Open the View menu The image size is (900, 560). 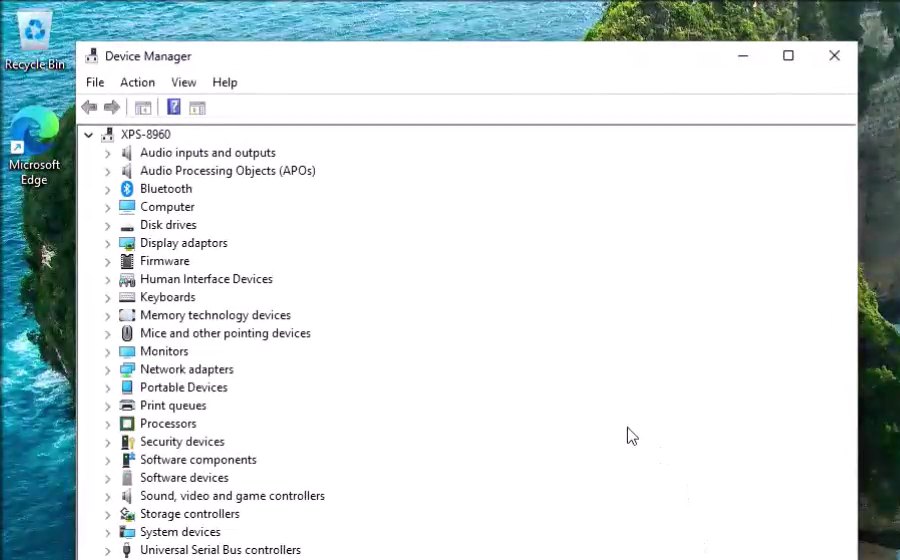(x=183, y=82)
